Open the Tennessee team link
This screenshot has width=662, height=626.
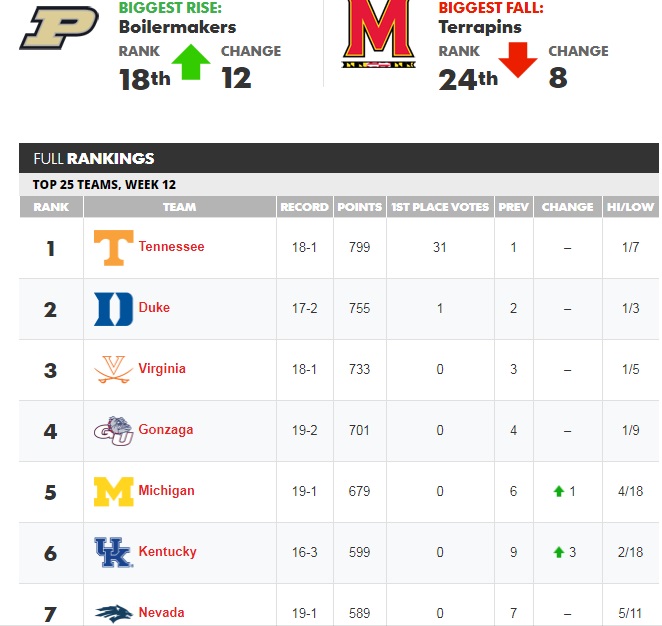tap(171, 247)
